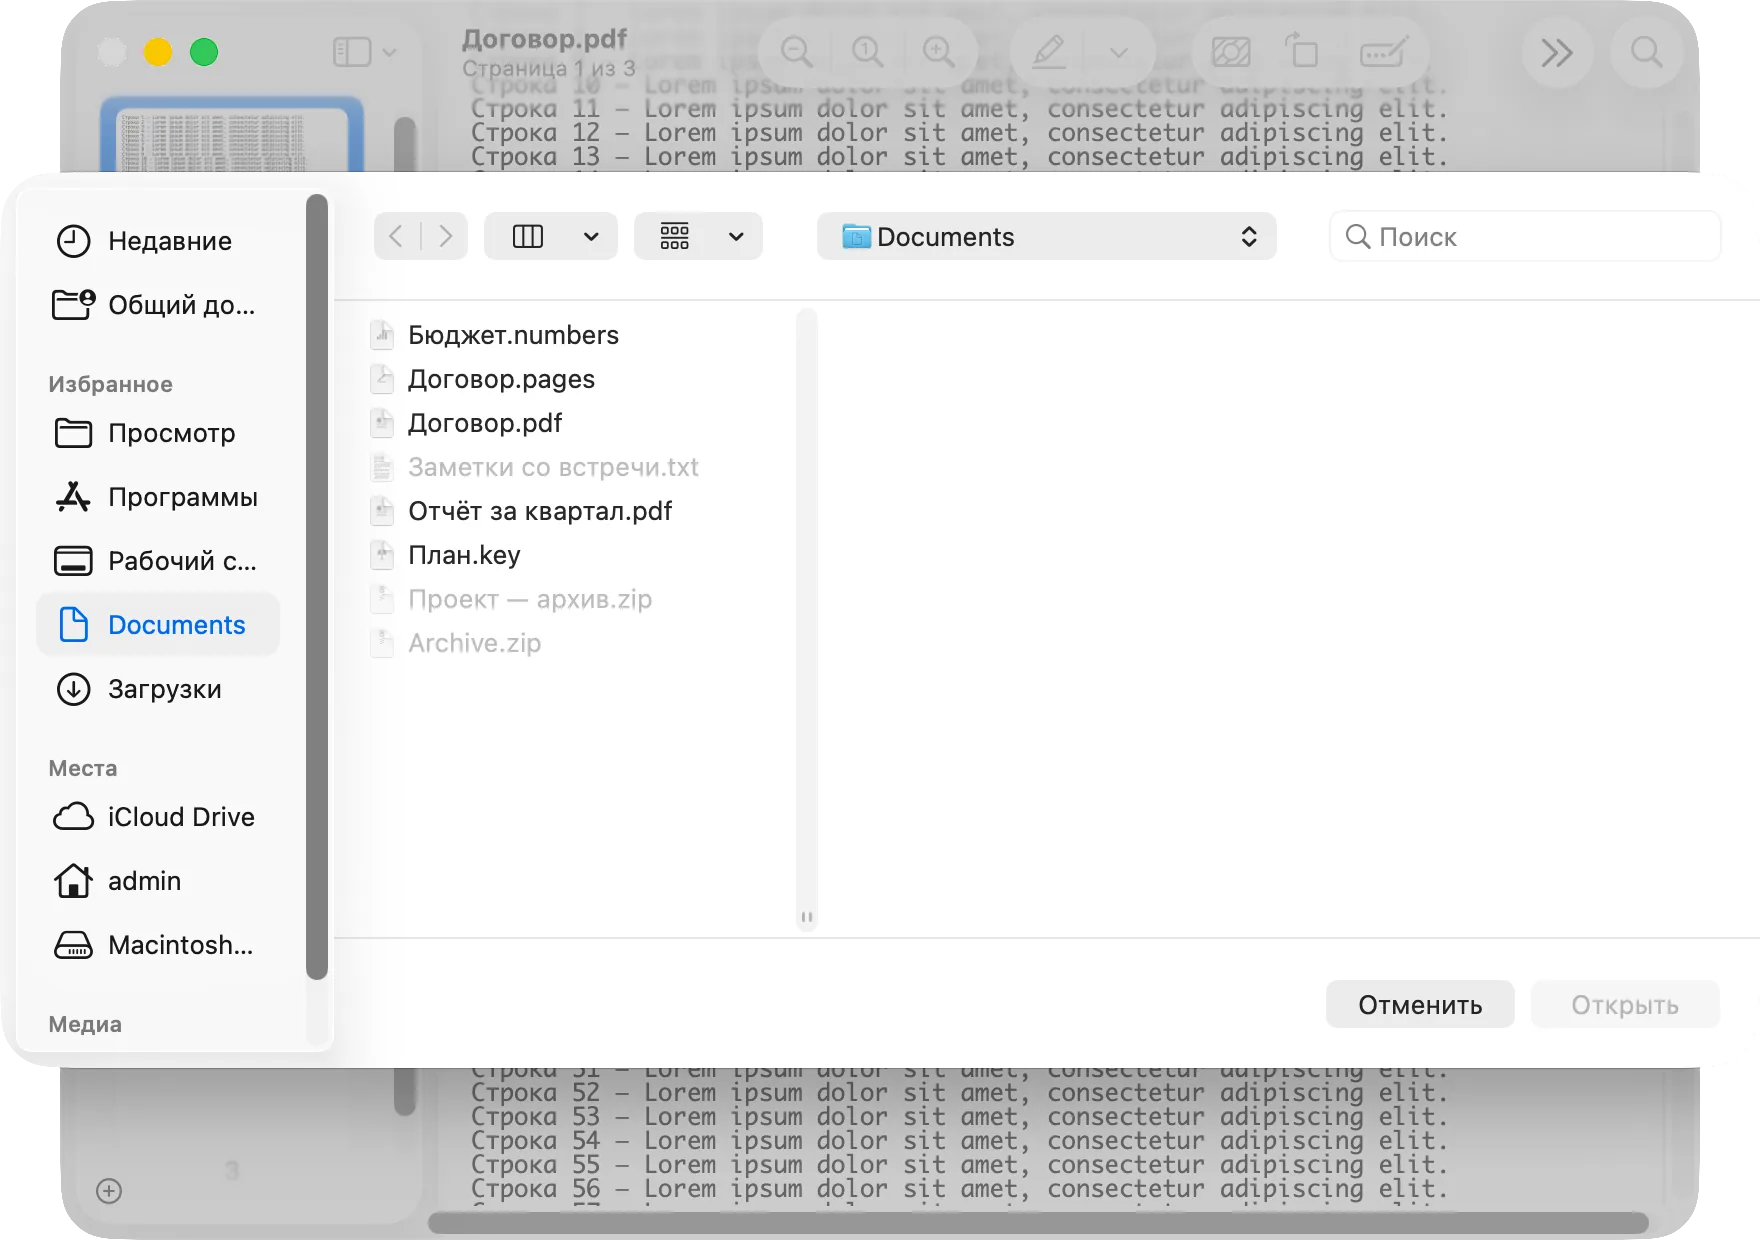Click the form filling icon in Preview
Image resolution: width=1760 pixels, height=1240 pixels.
[1384, 52]
